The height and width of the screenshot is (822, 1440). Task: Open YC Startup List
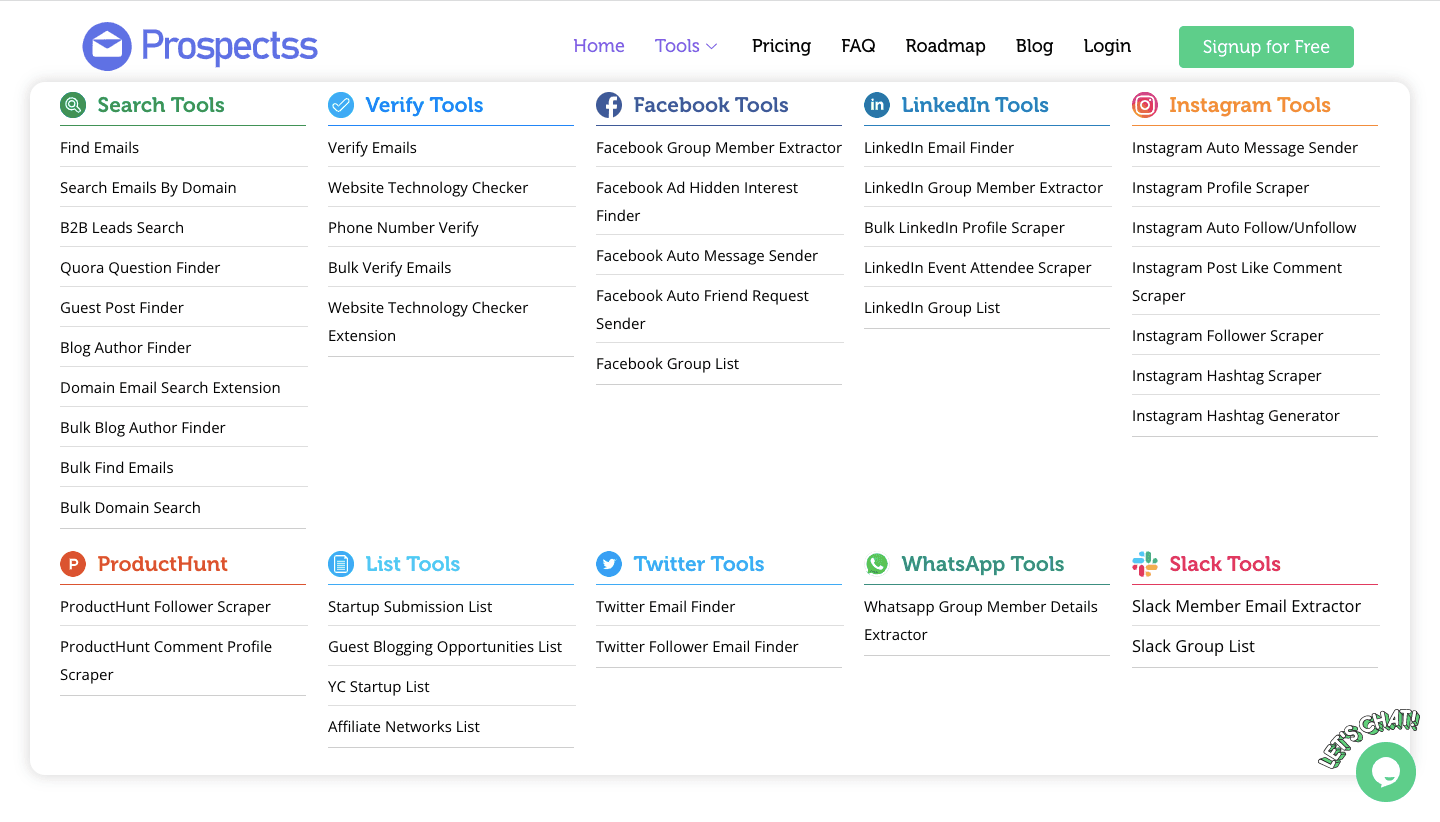pos(378,687)
